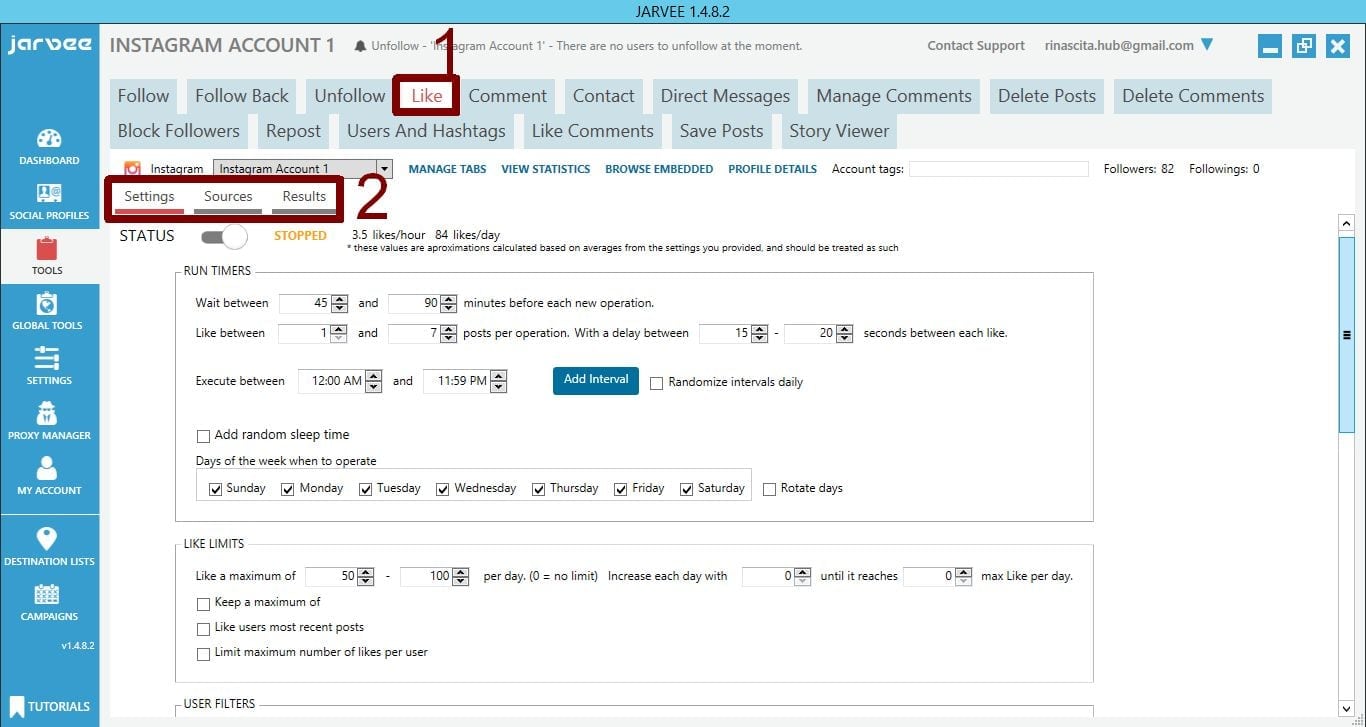The width and height of the screenshot is (1366, 727).
Task: Uncheck the Monday checkbox
Action: (287, 489)
